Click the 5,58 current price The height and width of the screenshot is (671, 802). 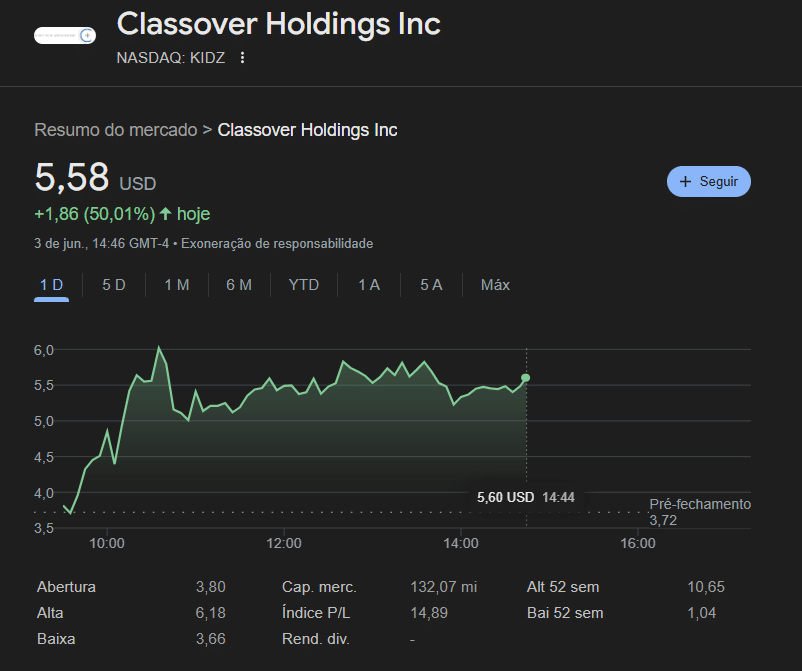[72, 177]
